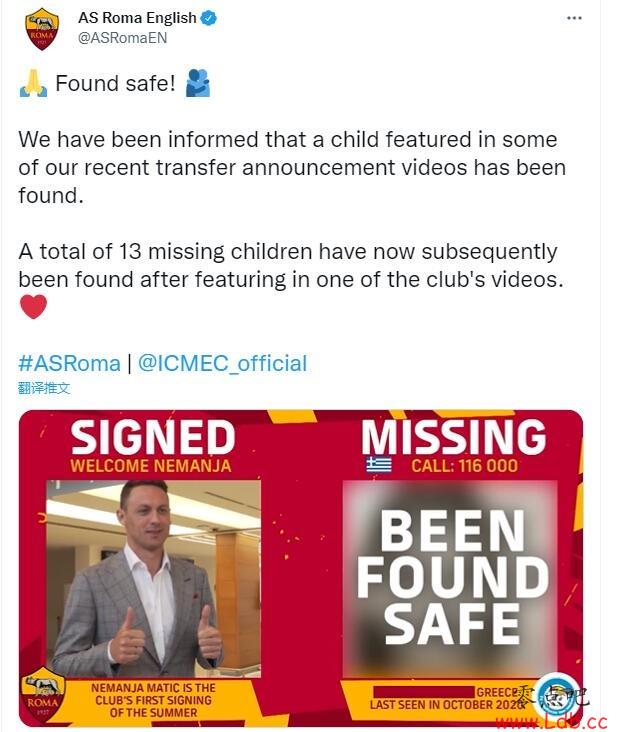The height and width of the screenshot is (732, 617).
Task: Click the AS Roma English account name
Action: [137, 18]
